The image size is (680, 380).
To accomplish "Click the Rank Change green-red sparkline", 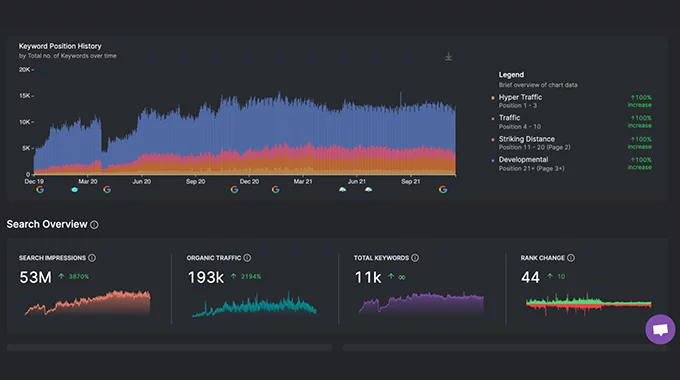I will (x=588, y=304).
